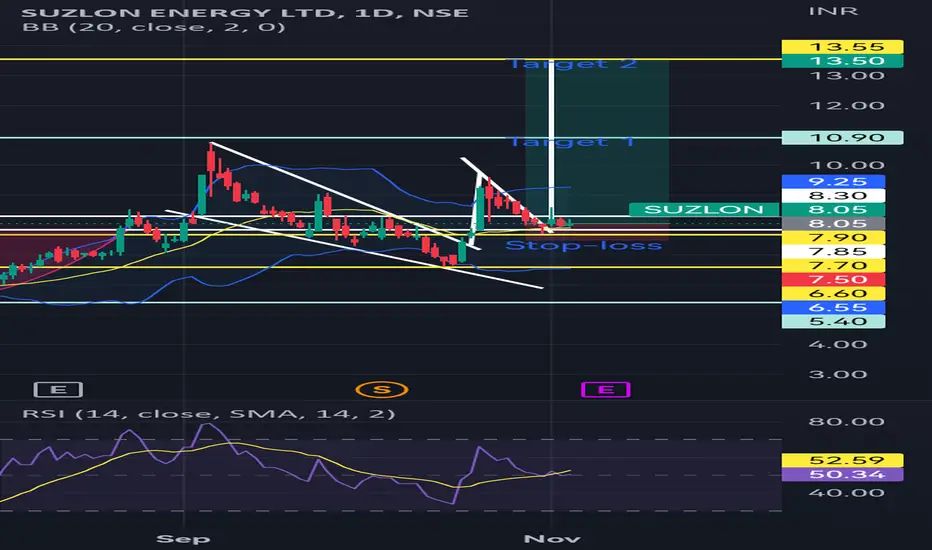This screenshot has height=550, width=932.
Task: Select the 6.55 blue price label
Action: coord(833,307)
